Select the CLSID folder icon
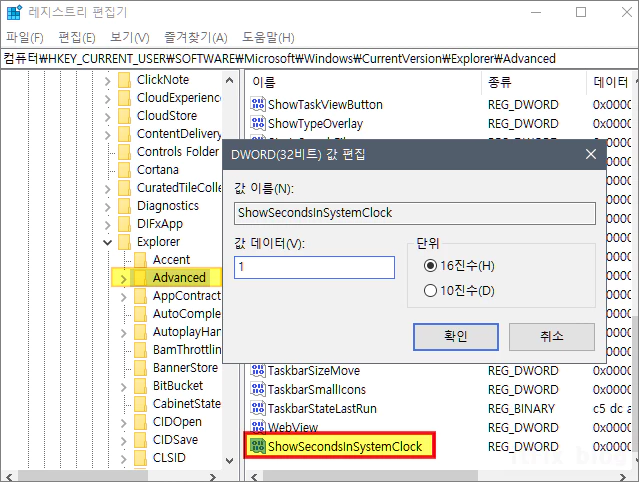This screenshot has height=482, width=639. tap(141, 458)
